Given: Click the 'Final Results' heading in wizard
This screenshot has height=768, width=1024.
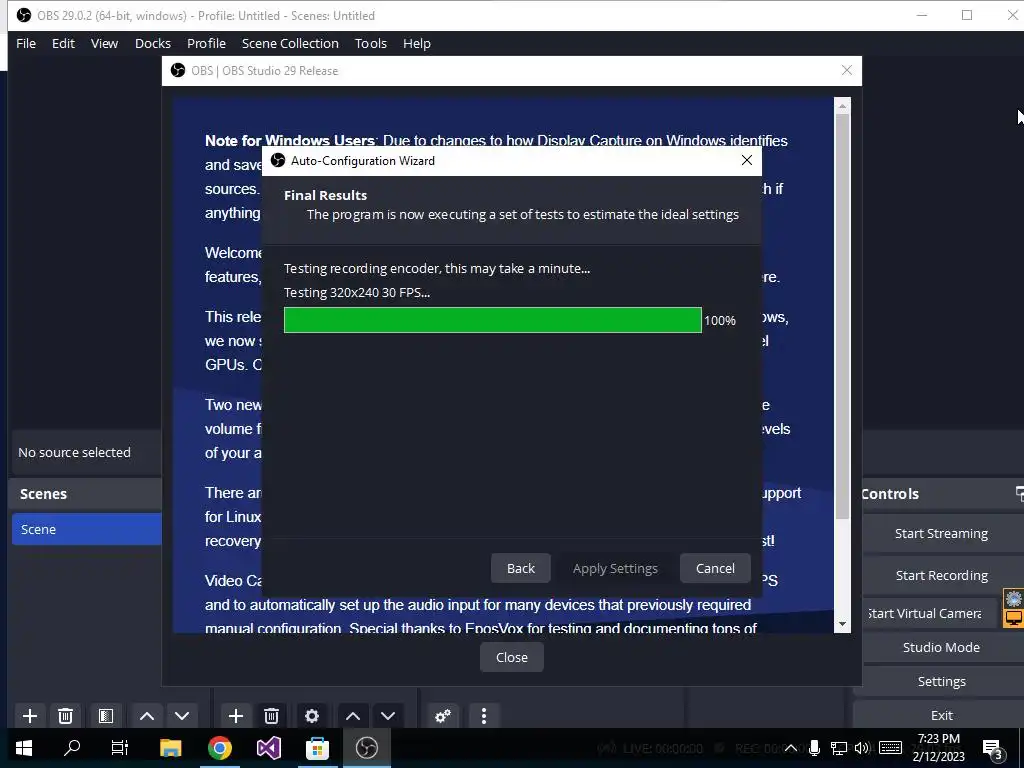Looking at the screenshot, I should [x=325, y=195].
